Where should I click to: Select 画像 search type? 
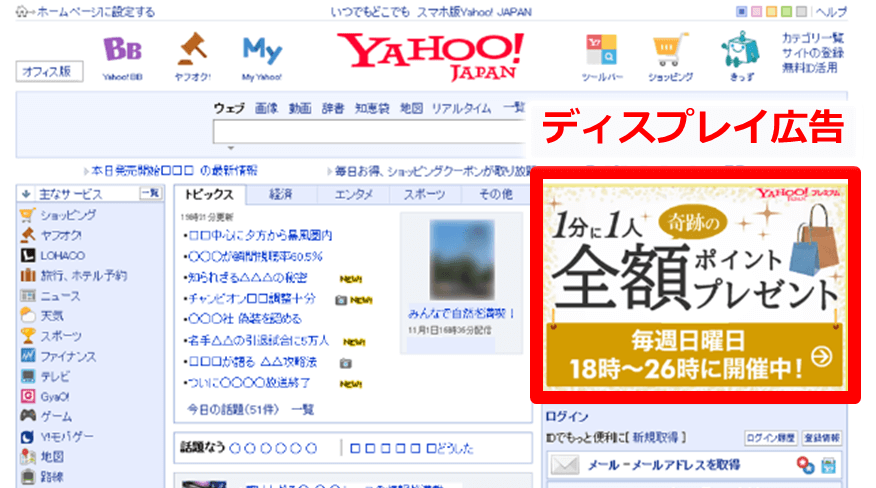pos(266,108)
